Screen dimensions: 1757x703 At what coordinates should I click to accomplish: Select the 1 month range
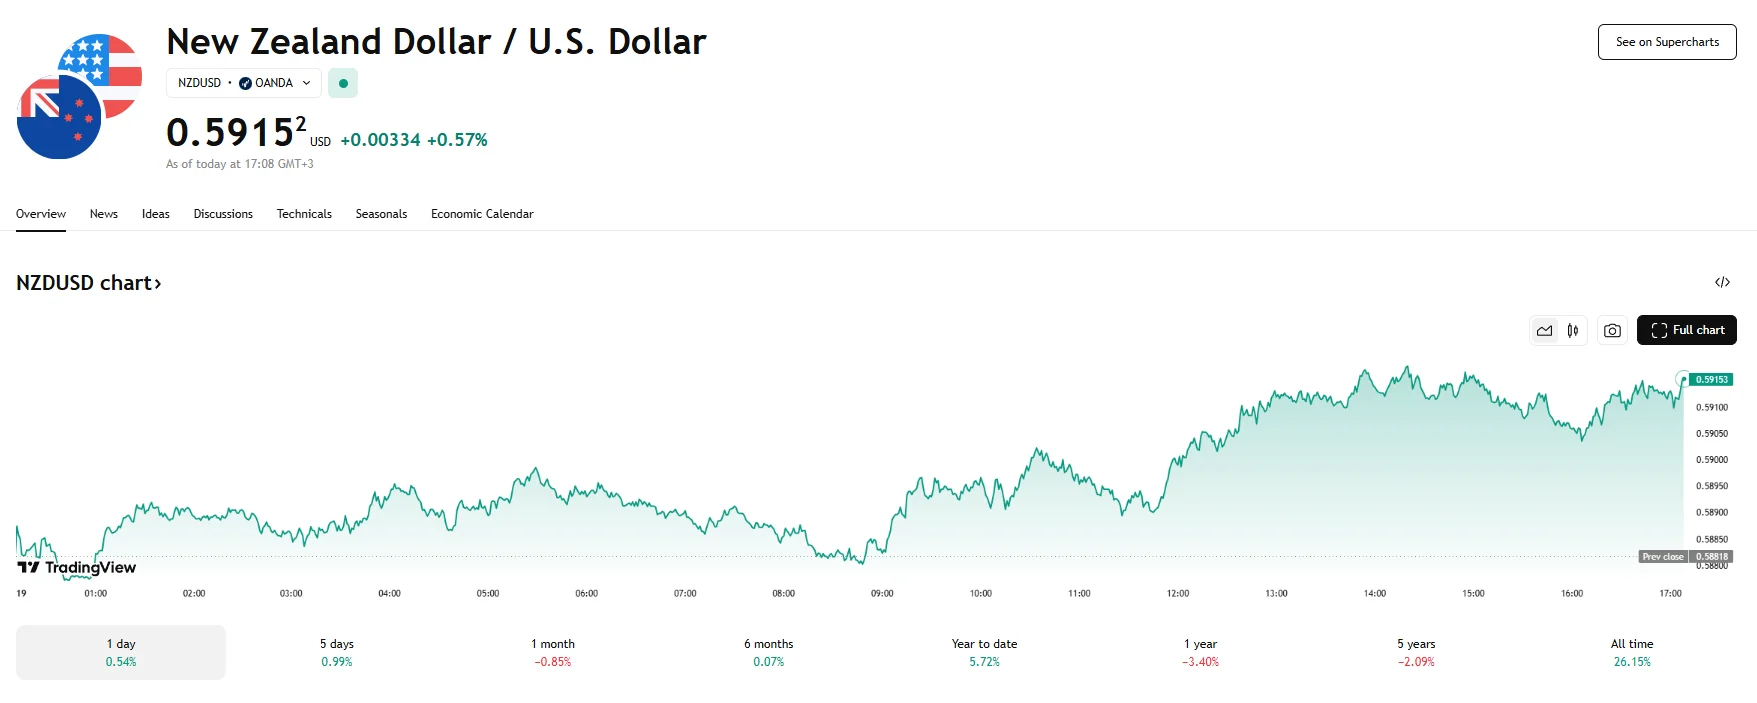coord(553,652)
